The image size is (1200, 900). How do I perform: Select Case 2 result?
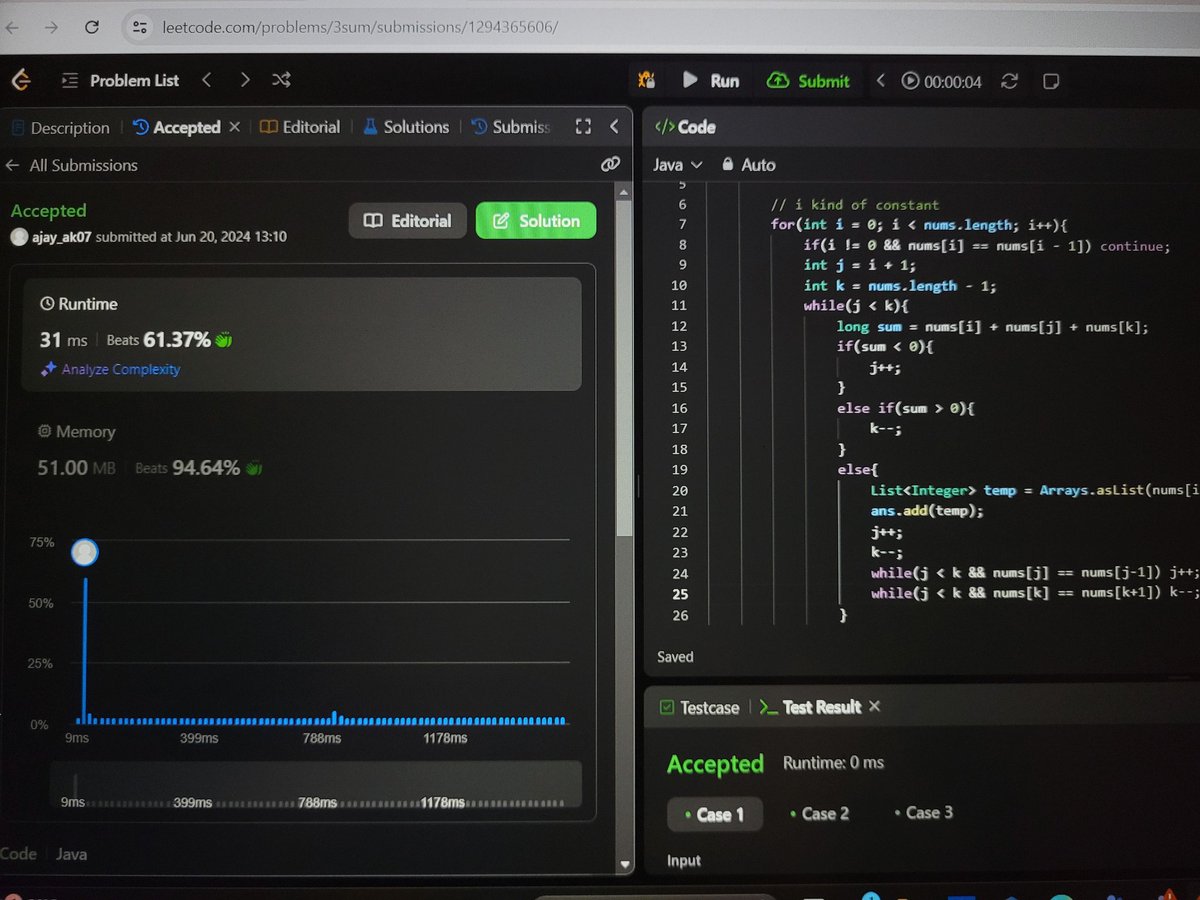[818, 813]
